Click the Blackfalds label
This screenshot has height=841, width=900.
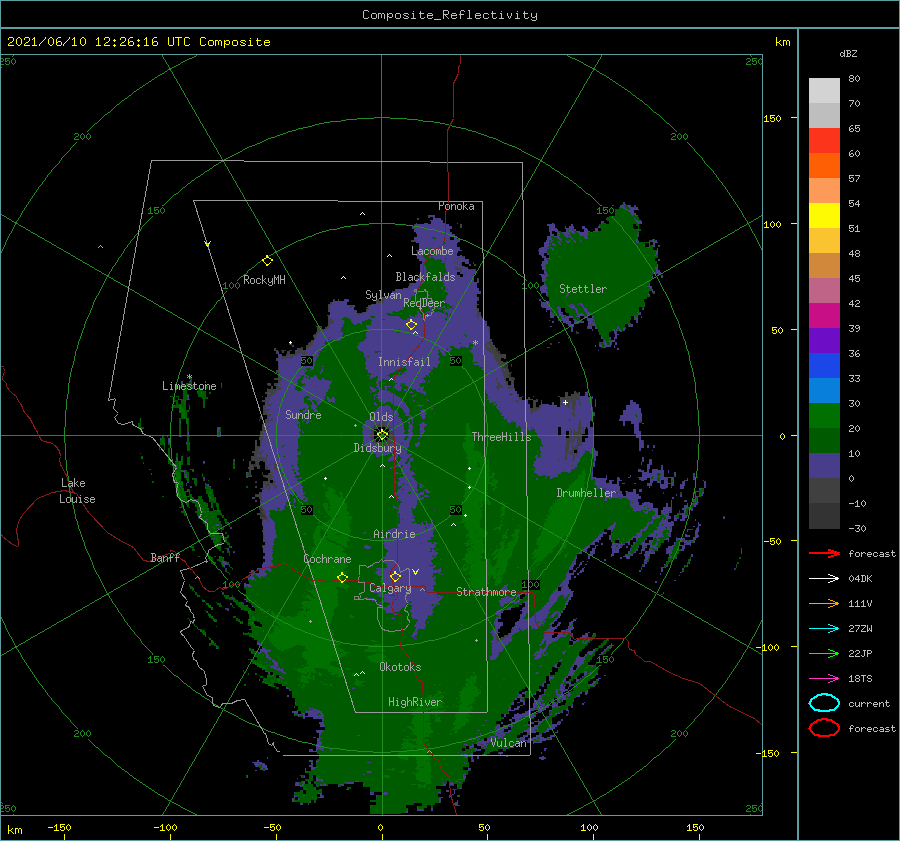(x=425, y=277)
